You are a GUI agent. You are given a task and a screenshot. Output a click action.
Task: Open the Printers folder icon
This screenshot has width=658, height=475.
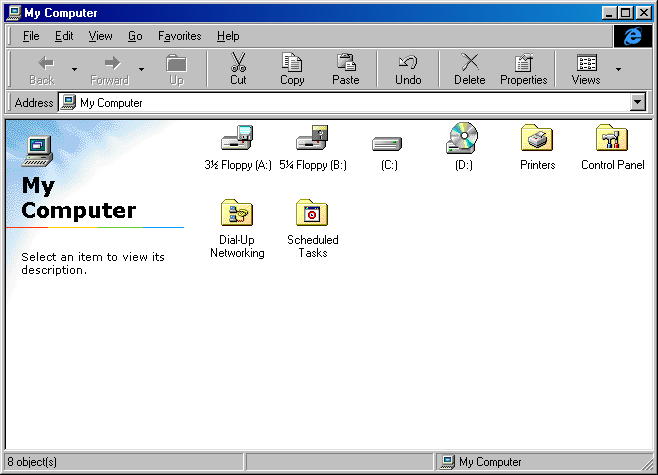pos(537,138)
